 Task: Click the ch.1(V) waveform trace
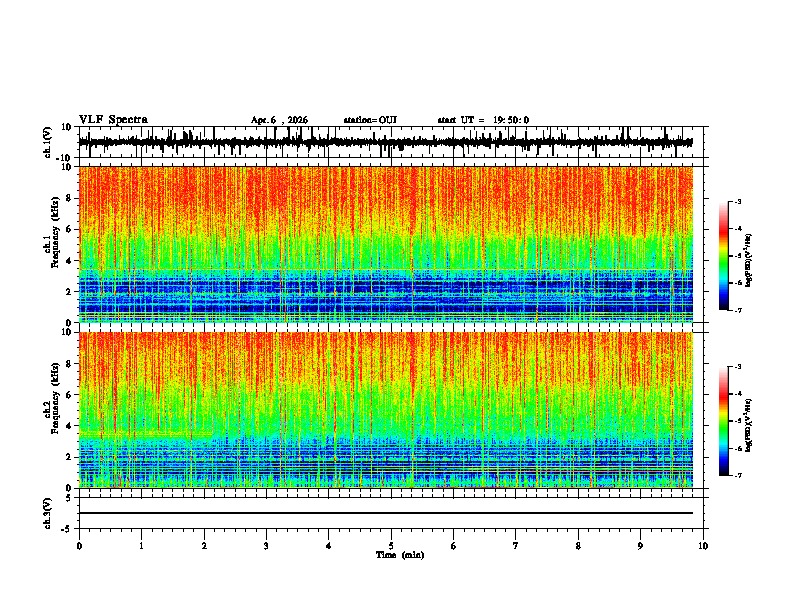(x=386, y=142)
